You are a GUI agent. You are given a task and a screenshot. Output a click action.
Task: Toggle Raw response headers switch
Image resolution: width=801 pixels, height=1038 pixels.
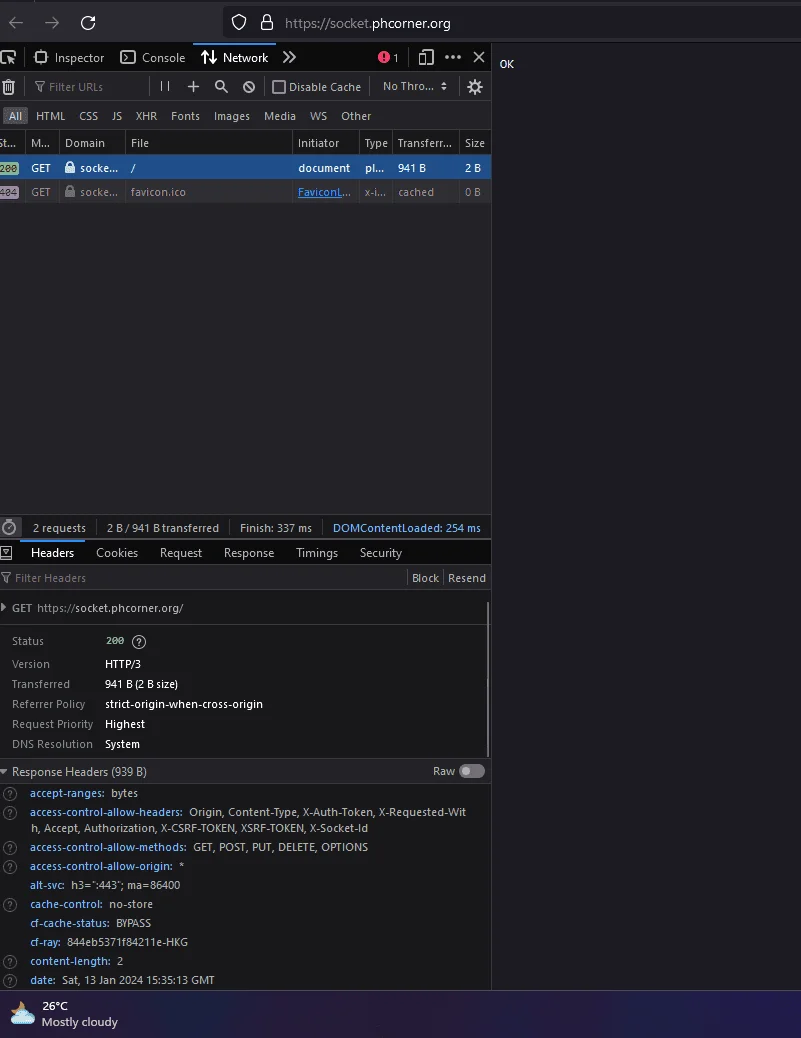[472, 771]
